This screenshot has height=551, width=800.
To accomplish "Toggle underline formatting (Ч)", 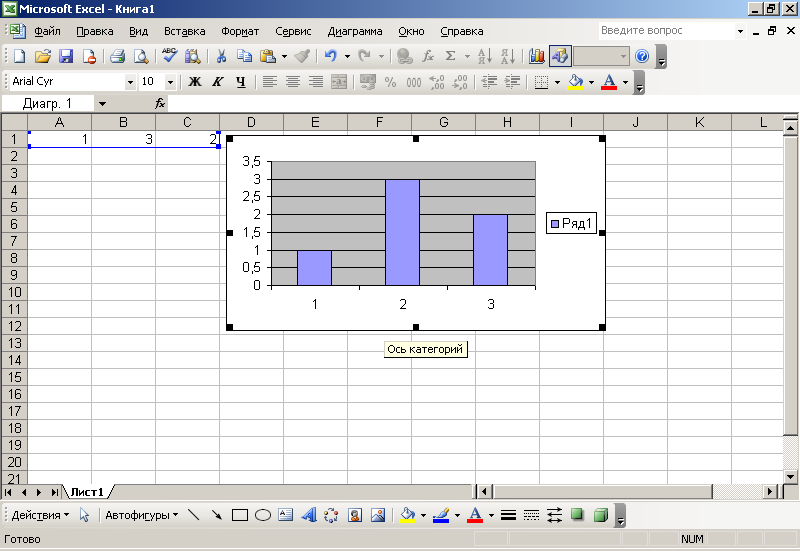I will pyautogui.click(x=240, y=82).
